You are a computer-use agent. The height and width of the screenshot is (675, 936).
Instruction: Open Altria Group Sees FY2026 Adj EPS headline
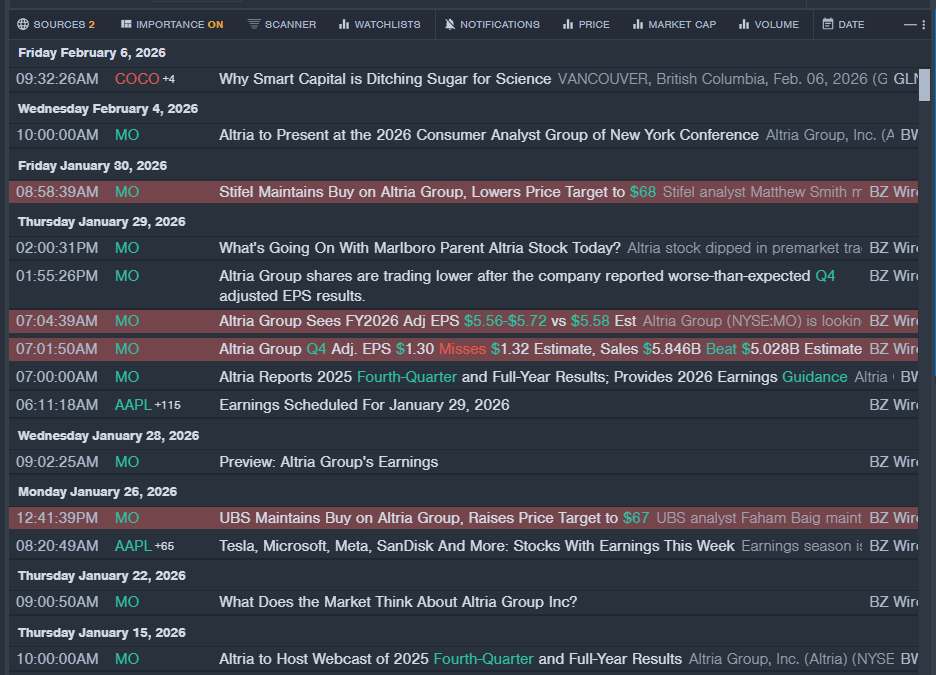pyautogui.click(x=427, y=321)
